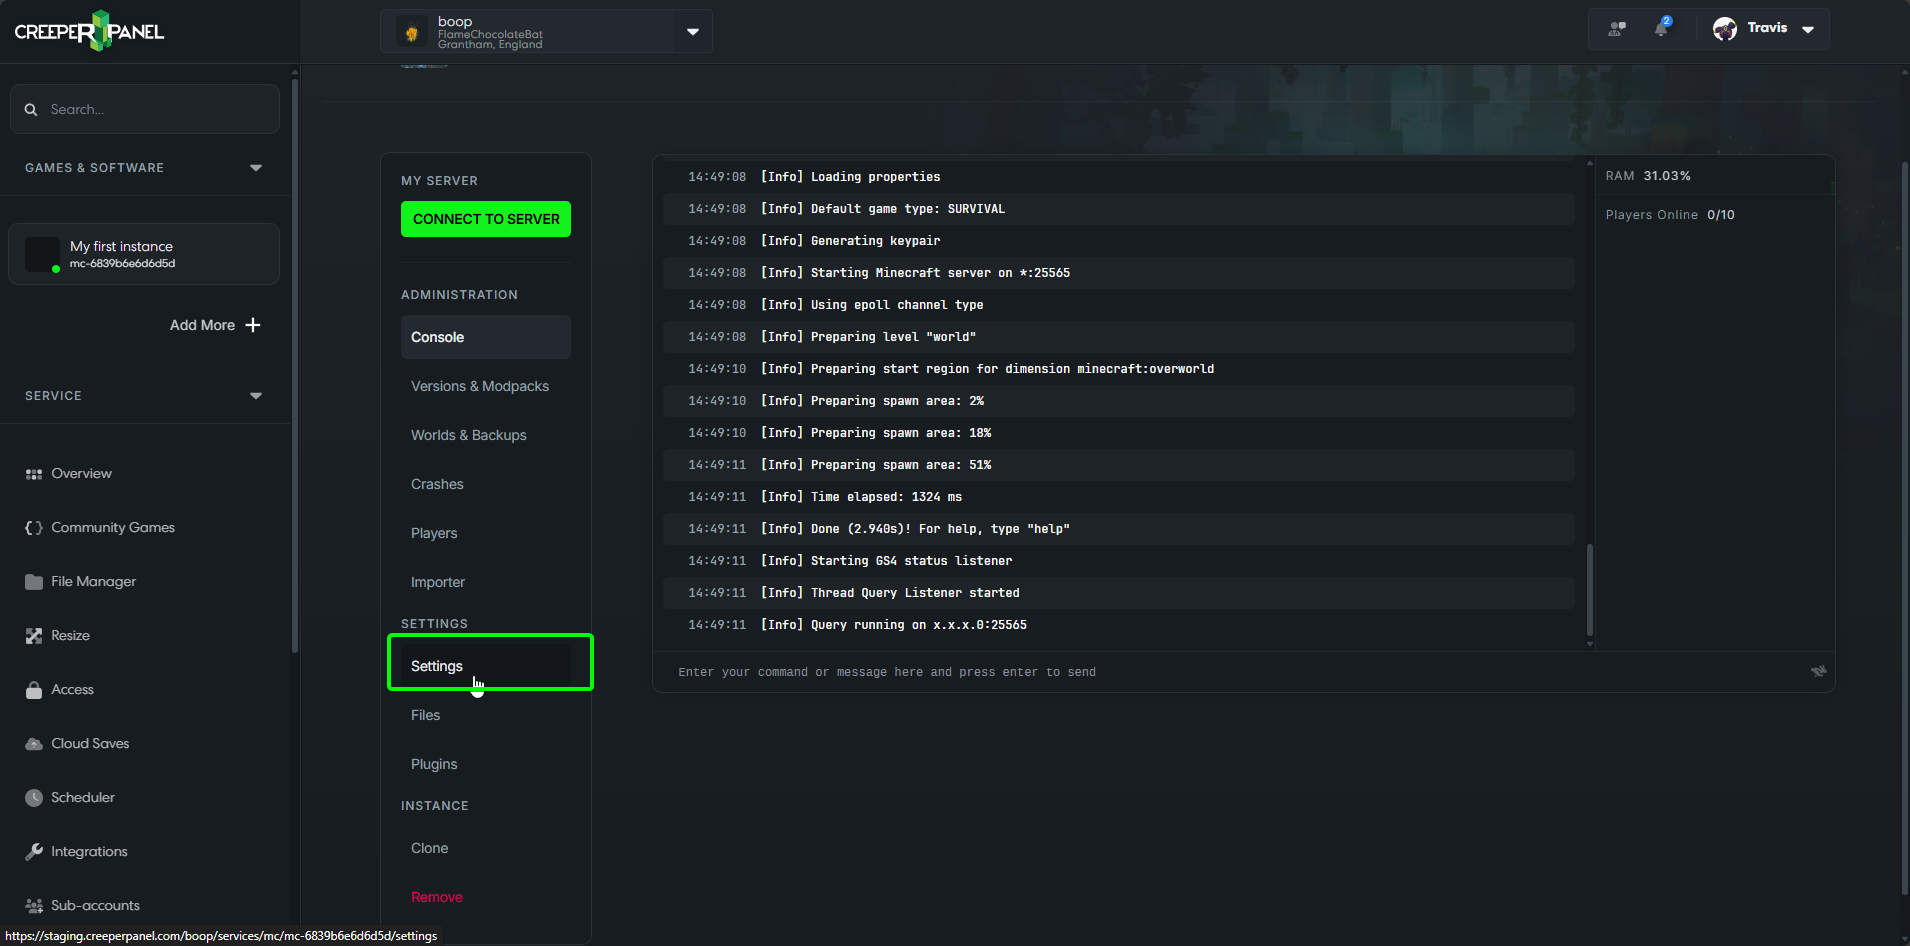Open Integrations link

(x=89, y=852)
